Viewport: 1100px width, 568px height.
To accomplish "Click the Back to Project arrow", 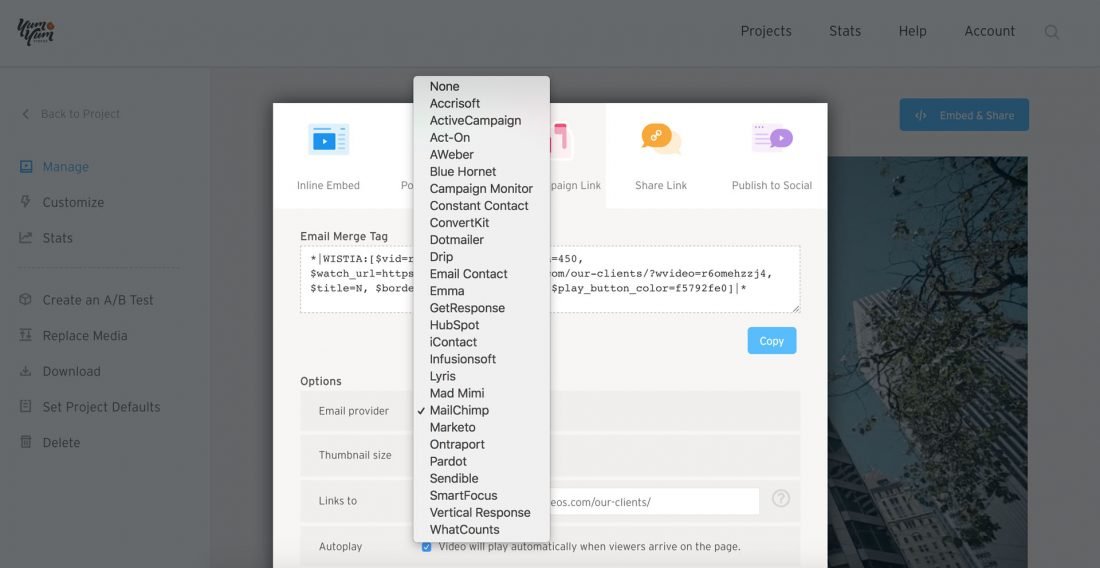I will coord(26,114).
